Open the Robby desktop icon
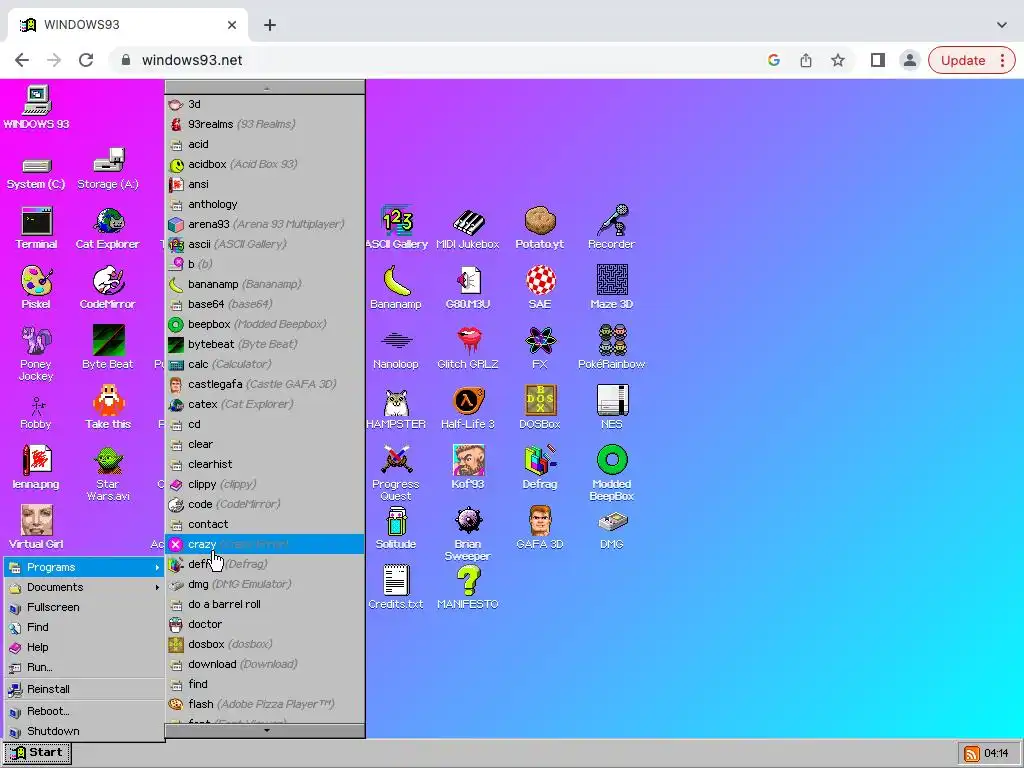Image resolution: width=1024 pixels, height=768 pixels. (x=36, y=413)
